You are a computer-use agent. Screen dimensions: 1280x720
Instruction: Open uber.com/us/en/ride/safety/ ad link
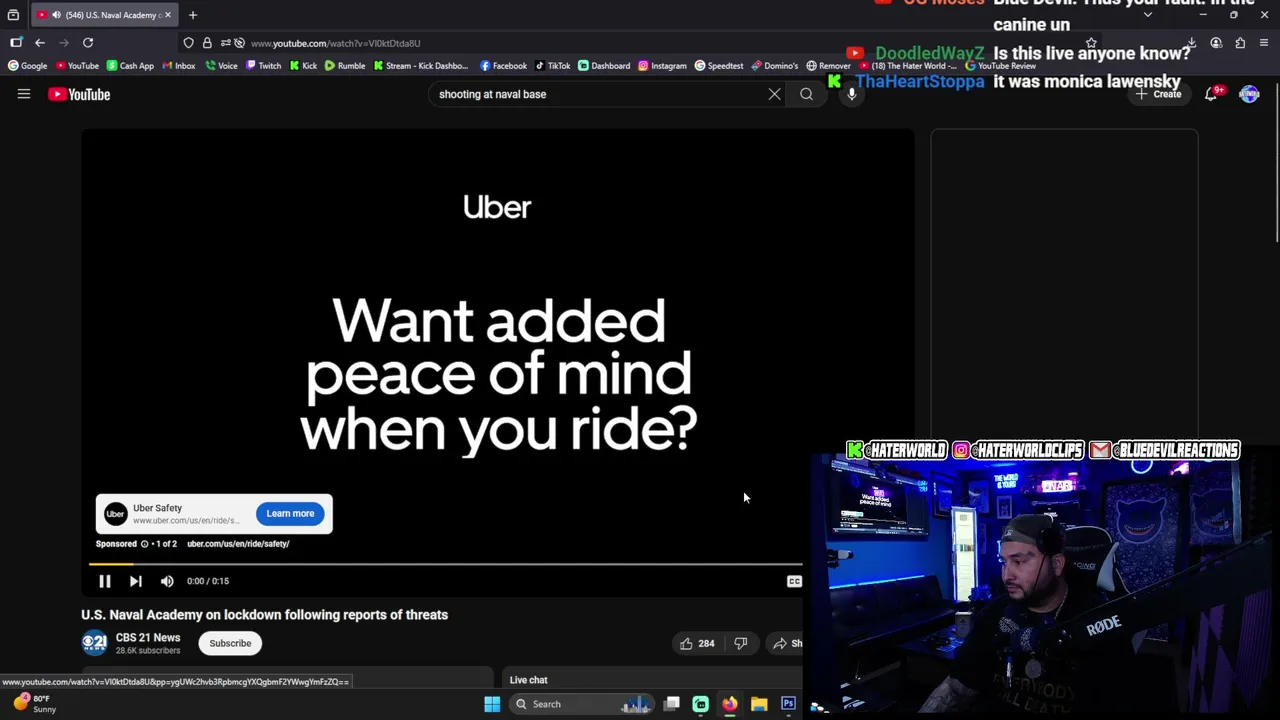(x=238, y=544)
